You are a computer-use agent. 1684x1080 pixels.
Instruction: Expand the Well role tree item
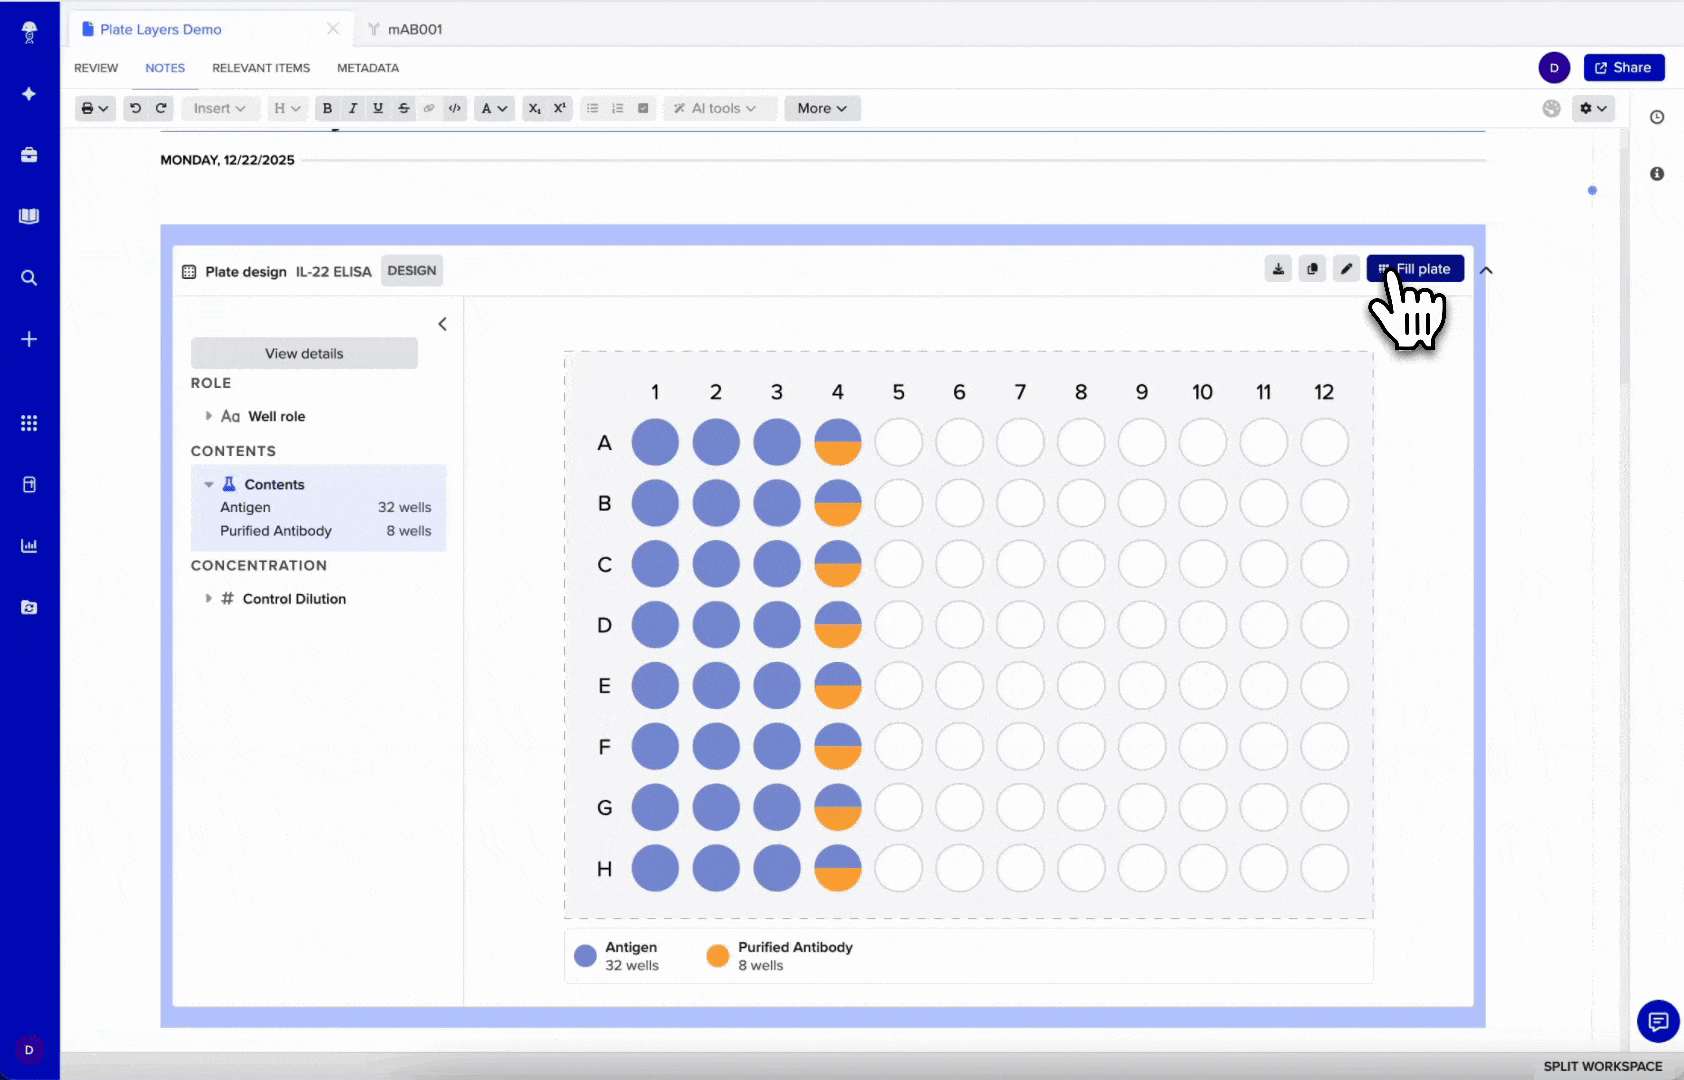(208, 416)
